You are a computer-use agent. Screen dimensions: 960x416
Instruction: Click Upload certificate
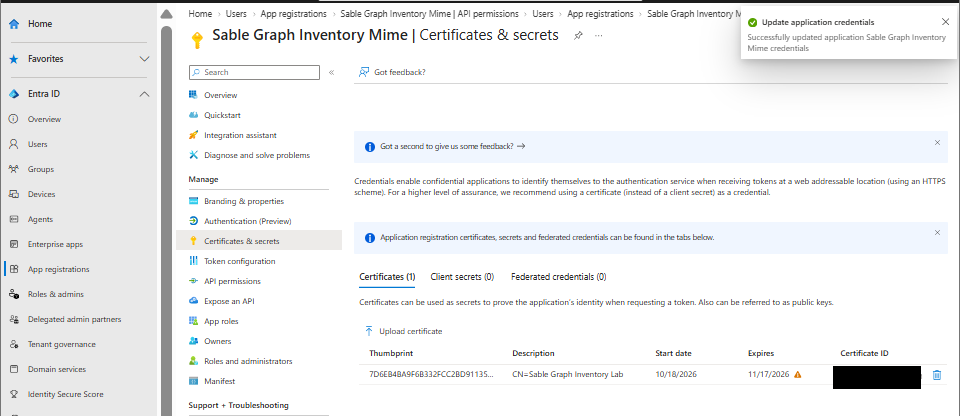tap(403, 331)
